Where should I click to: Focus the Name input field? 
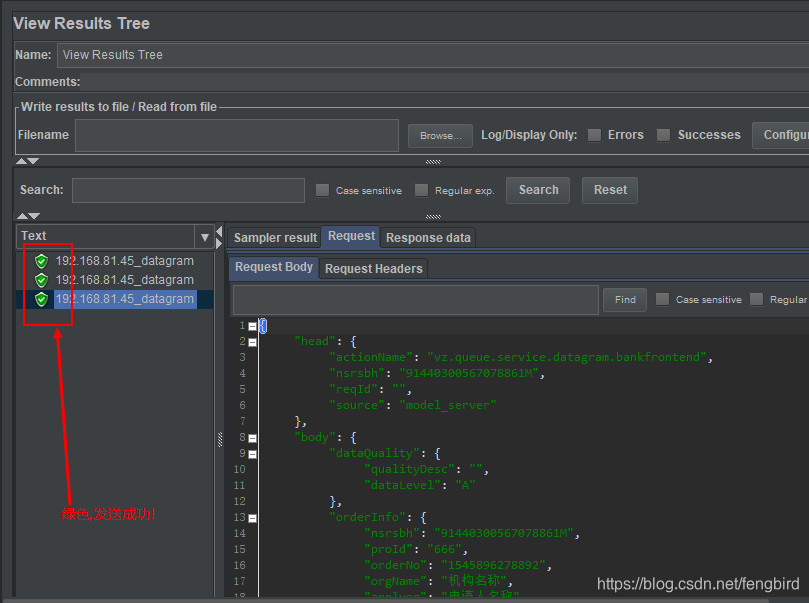(x=433, y=55)
